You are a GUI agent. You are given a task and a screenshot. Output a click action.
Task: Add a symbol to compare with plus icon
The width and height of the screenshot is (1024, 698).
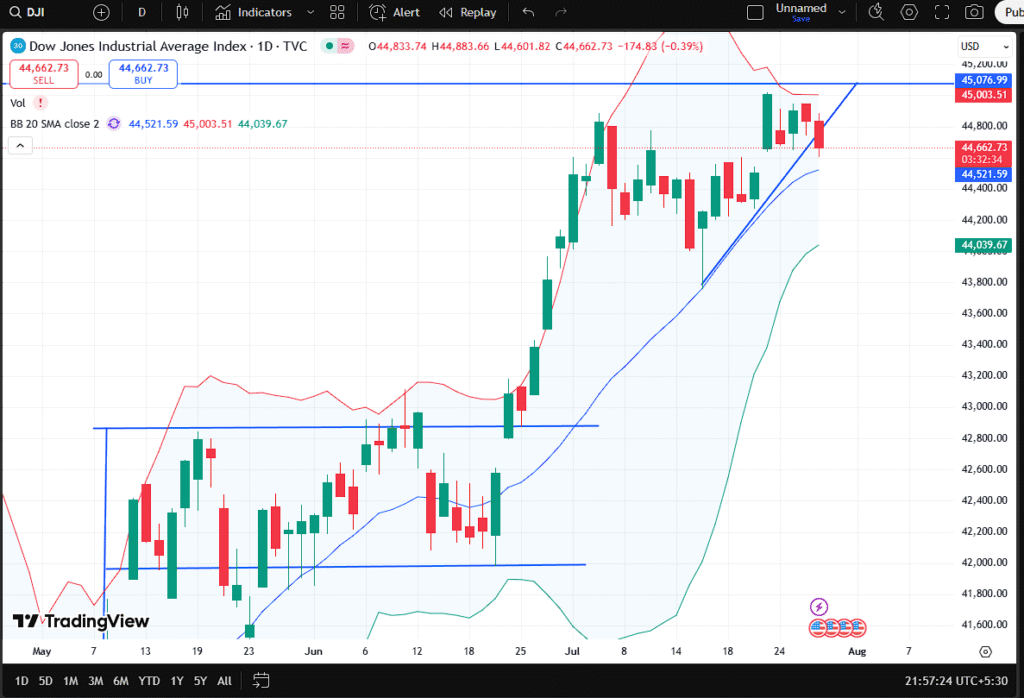(x=101, y=12)
